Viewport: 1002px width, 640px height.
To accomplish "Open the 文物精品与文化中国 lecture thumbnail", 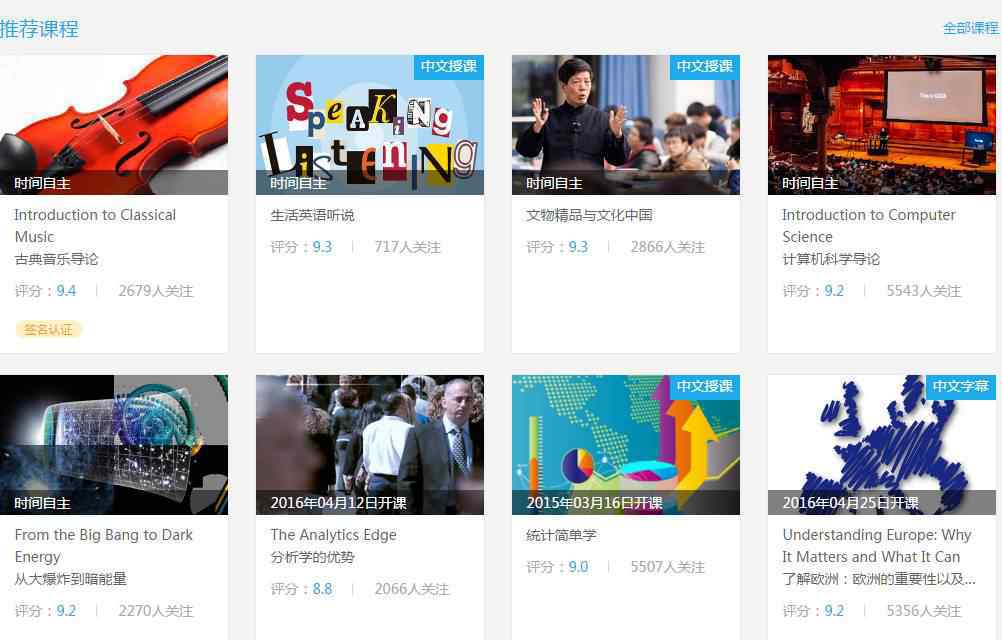I will [x=626, y=125].
